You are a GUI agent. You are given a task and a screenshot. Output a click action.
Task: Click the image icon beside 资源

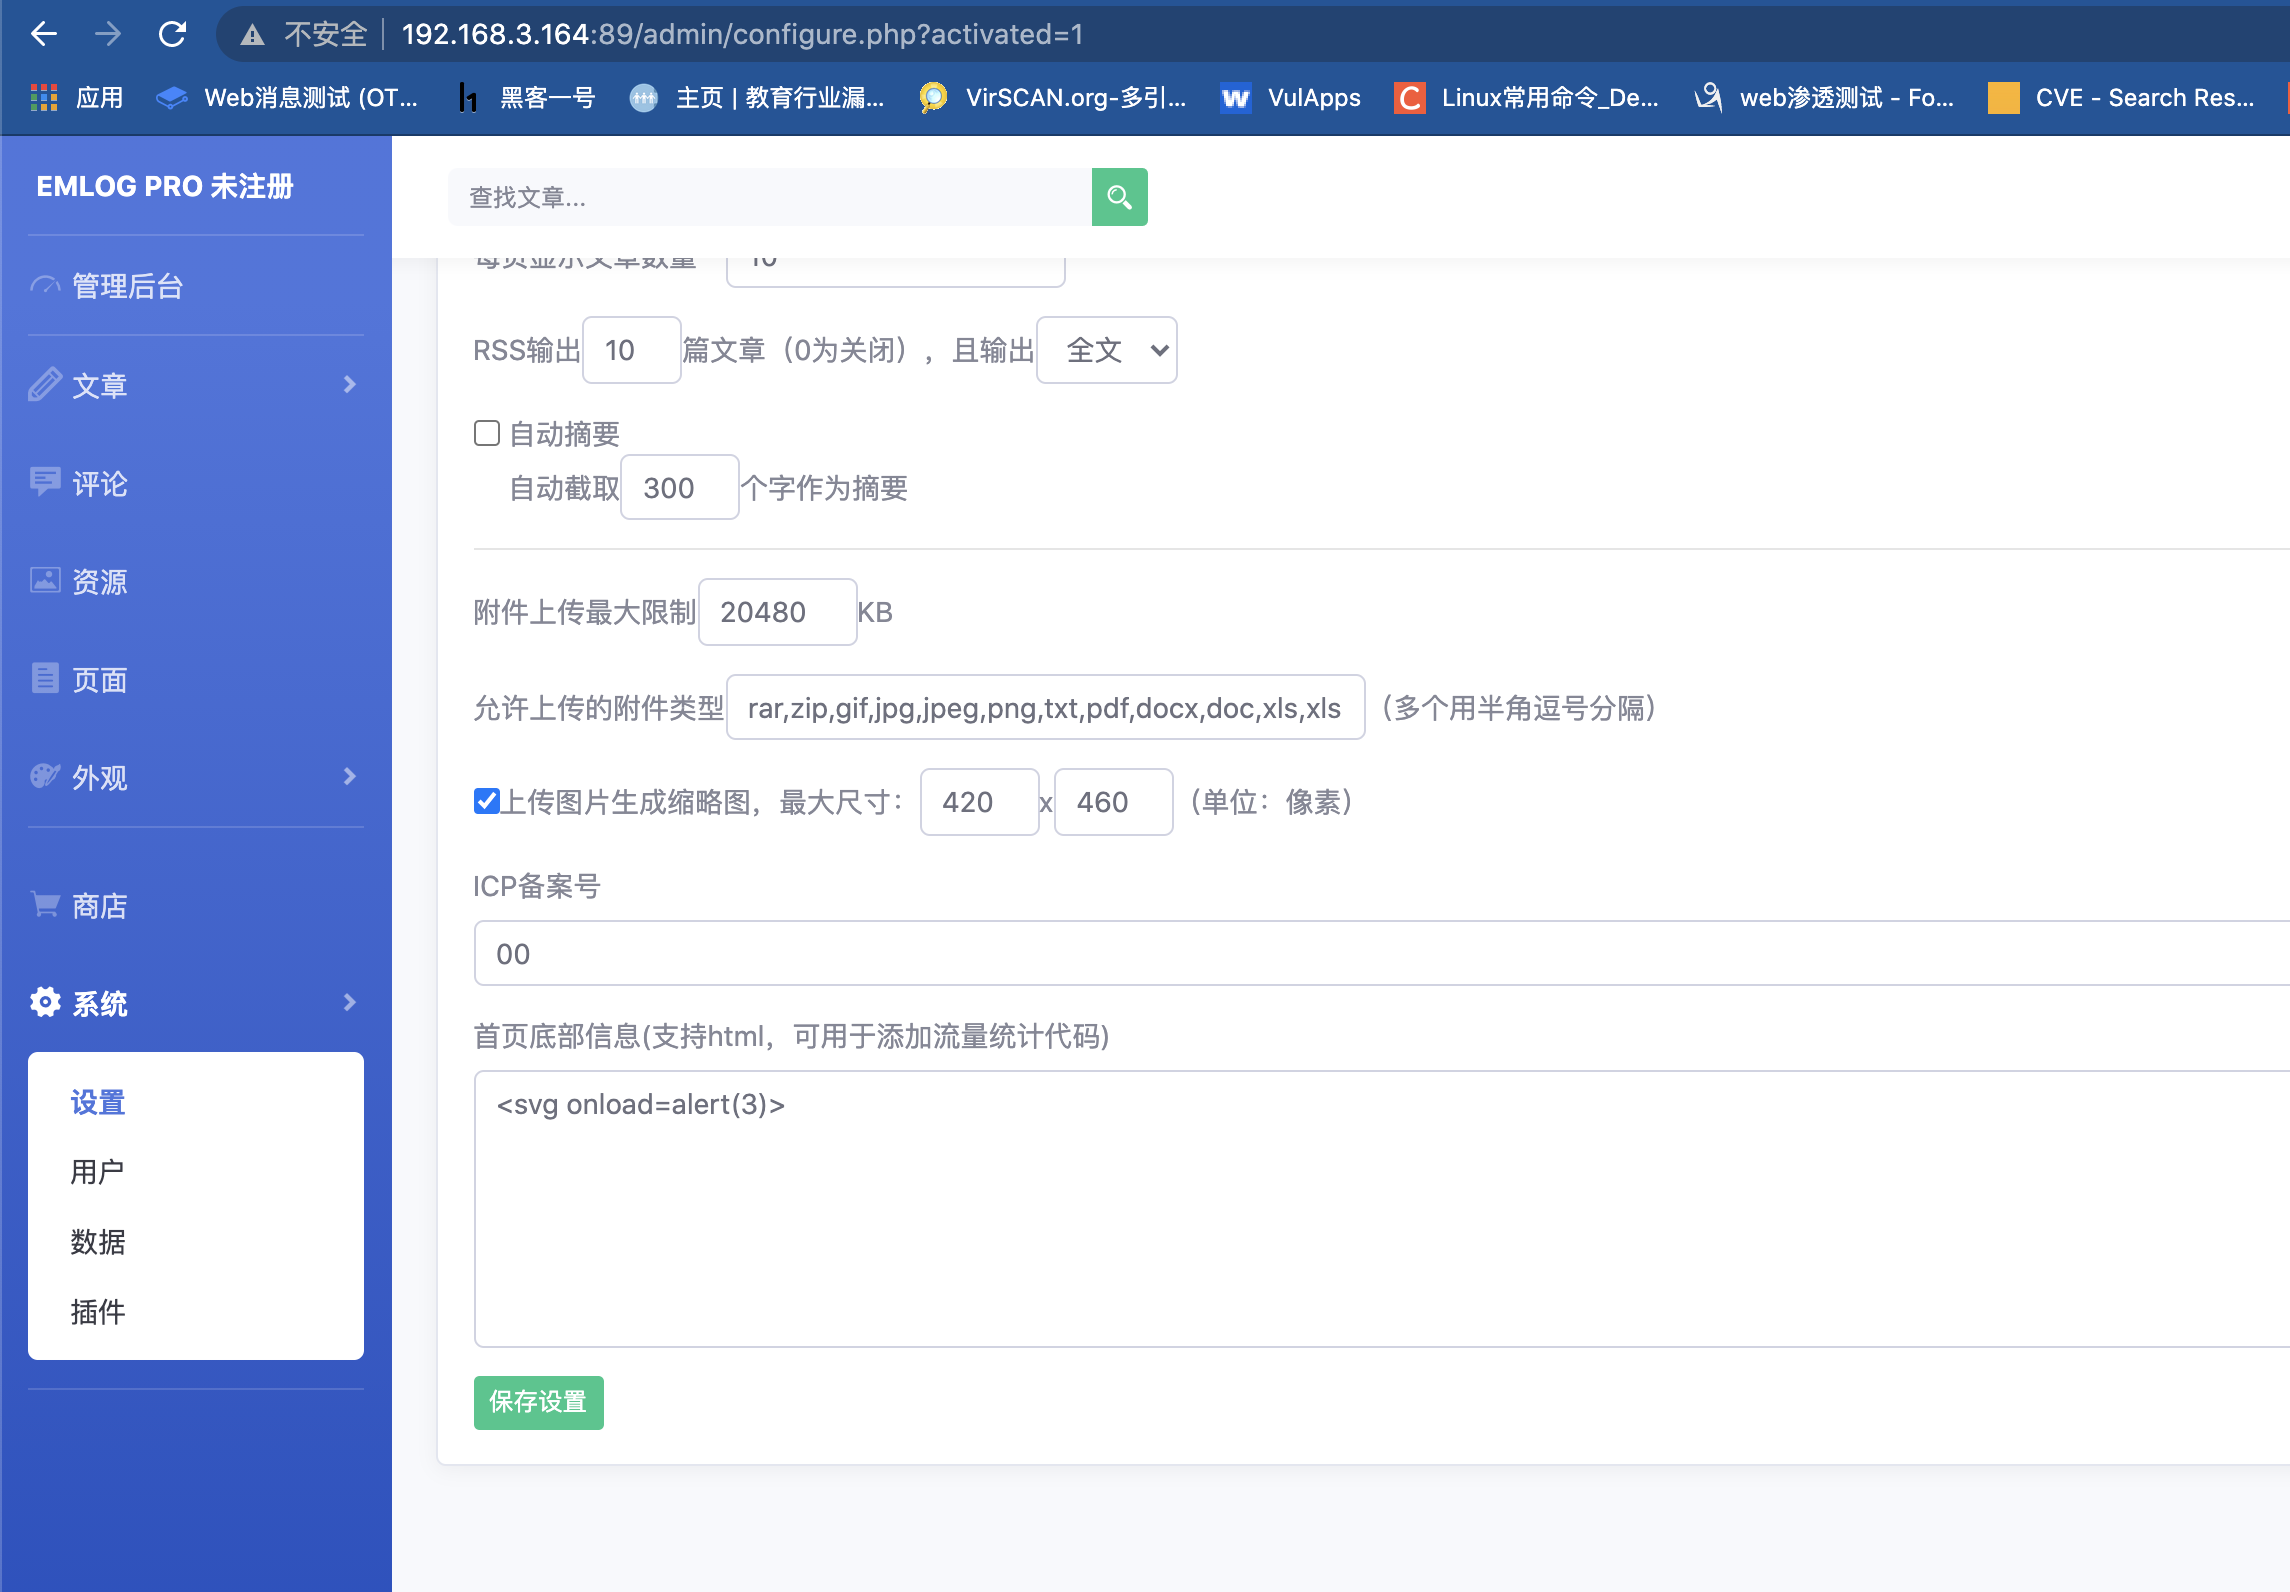coord(45,581)
